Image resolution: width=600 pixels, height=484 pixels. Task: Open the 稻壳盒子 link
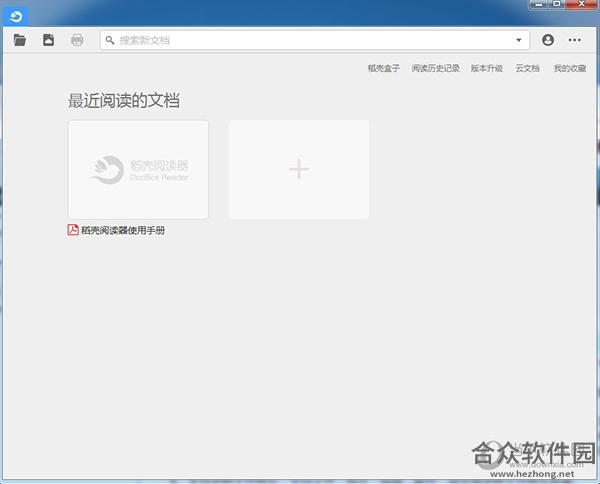(x=383, y=68)
